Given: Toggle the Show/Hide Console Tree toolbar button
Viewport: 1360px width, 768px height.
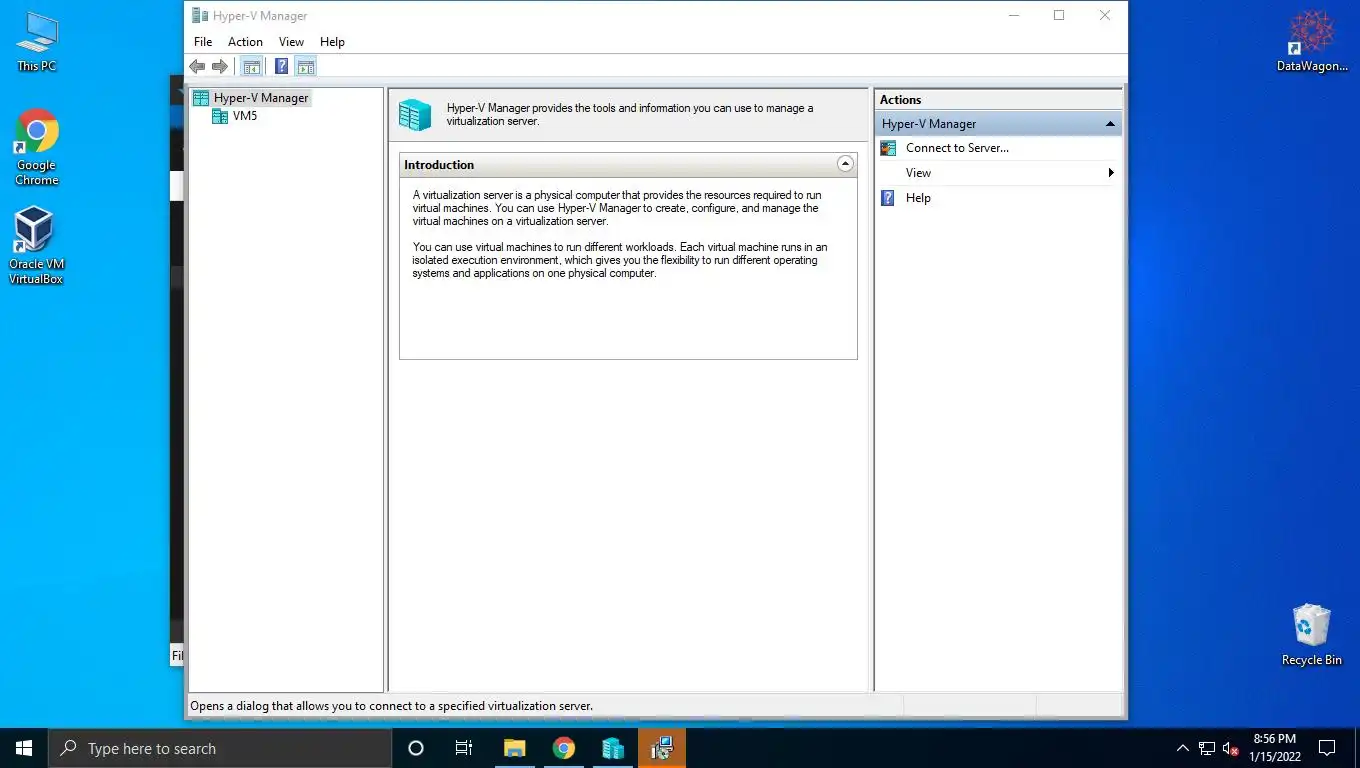Looking at the screenshot, I should click(252, 66).
